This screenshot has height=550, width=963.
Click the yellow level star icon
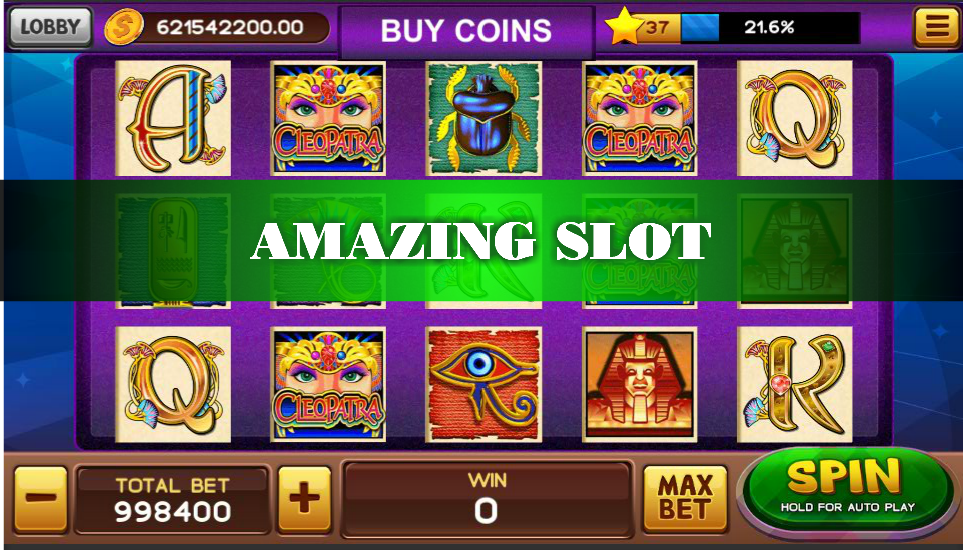point(623,26)
